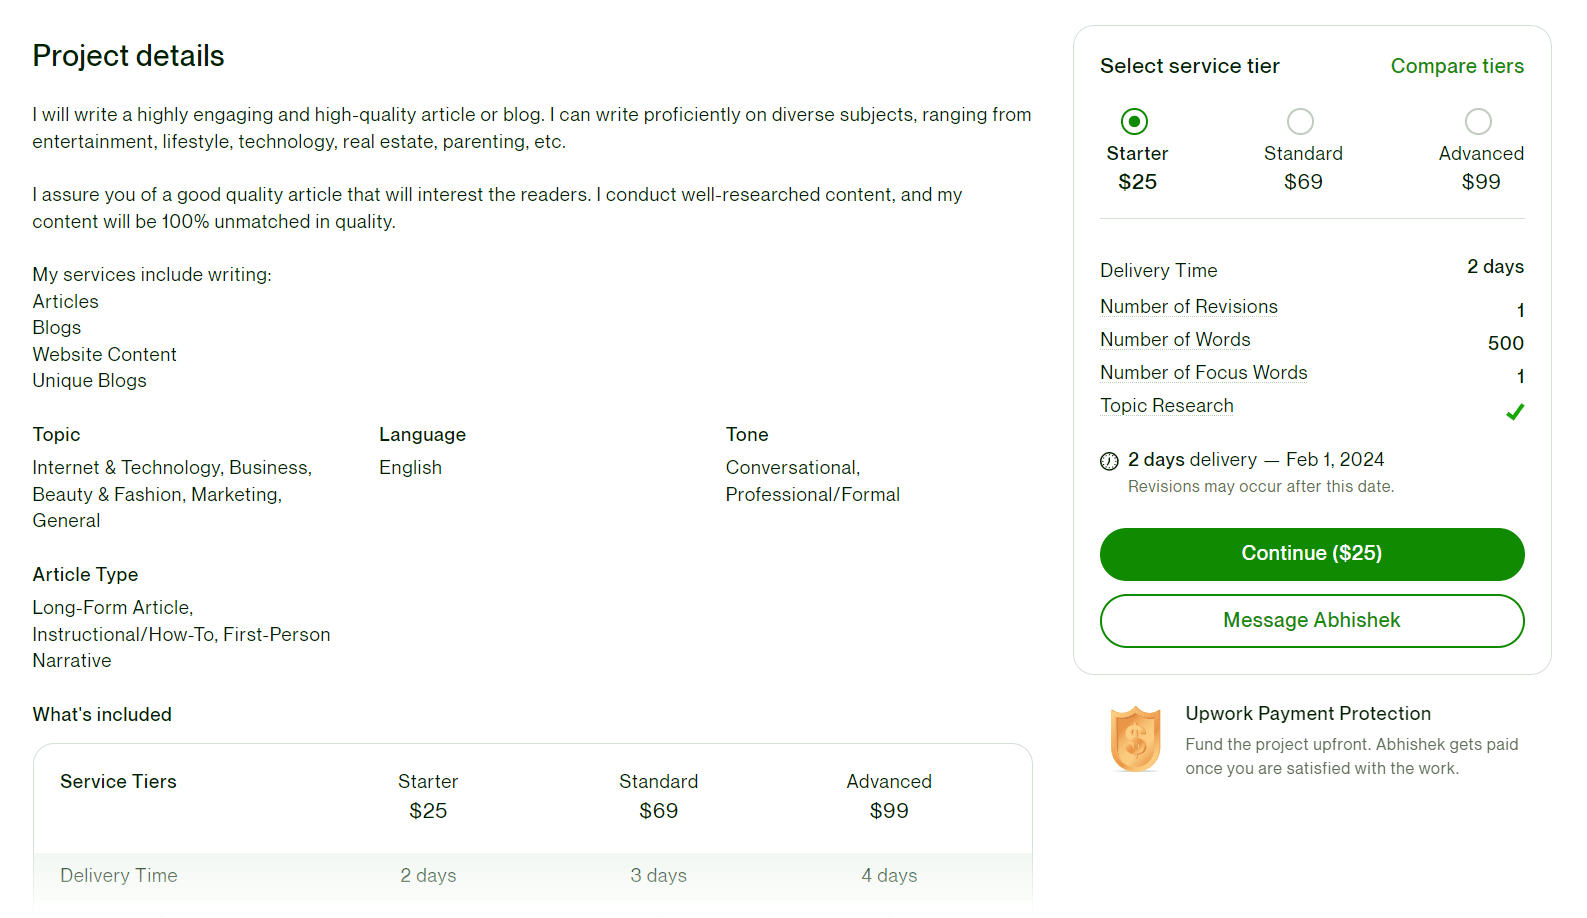The height and width of the screenshot is (918, 1587).
Task: Click the Starter $25 column in the Service Tiers table
Action: [x=428, y=797]
